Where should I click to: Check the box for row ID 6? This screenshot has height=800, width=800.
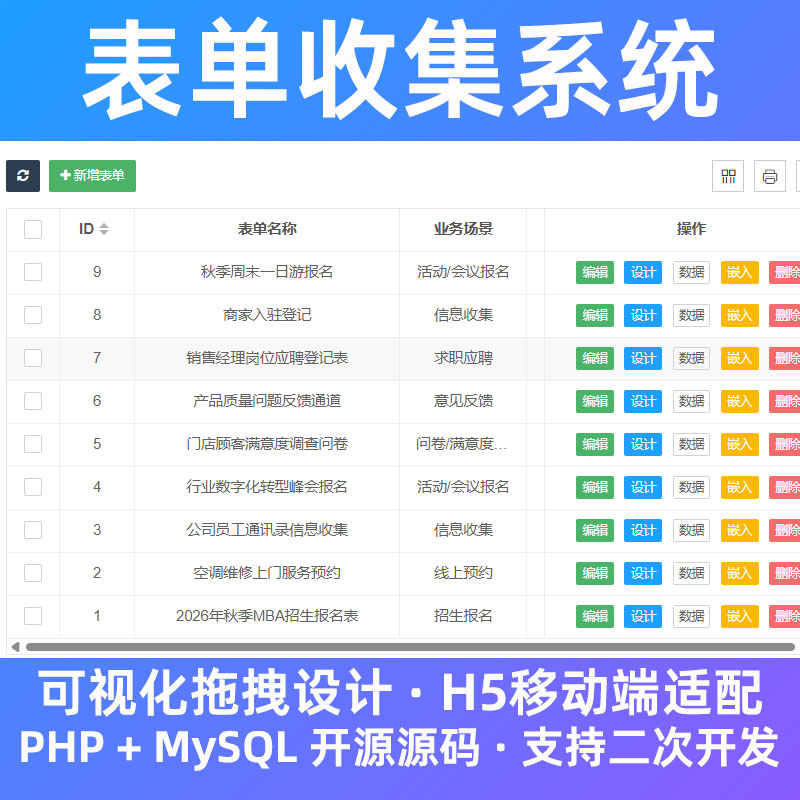[33, 401]
